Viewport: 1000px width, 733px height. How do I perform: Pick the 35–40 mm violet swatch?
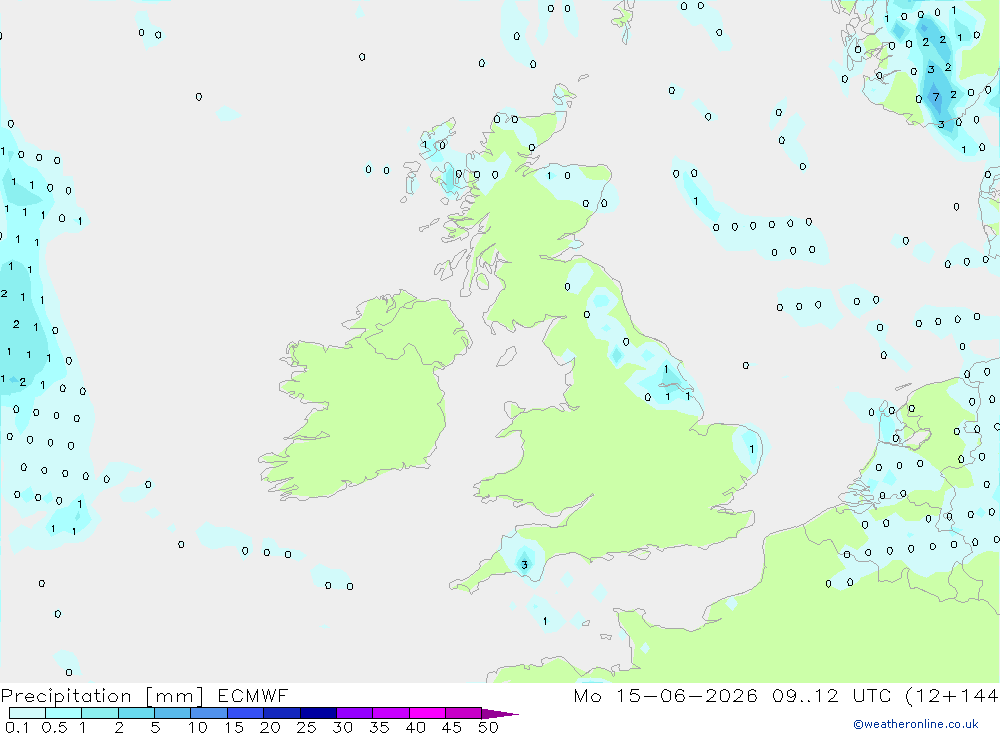pos(390,713)
